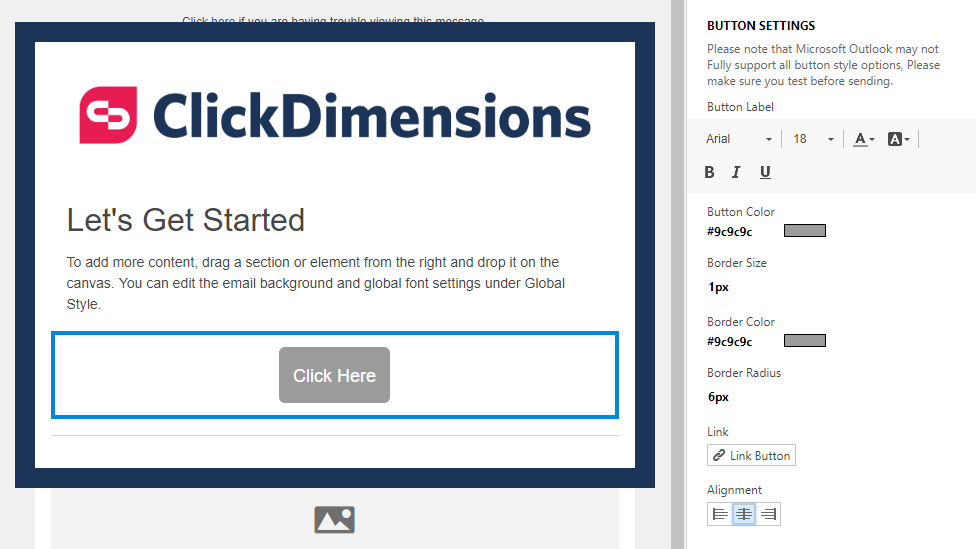Screen dimensions: 976x549
Task: Click the Button Label caption
Action: 740,107
